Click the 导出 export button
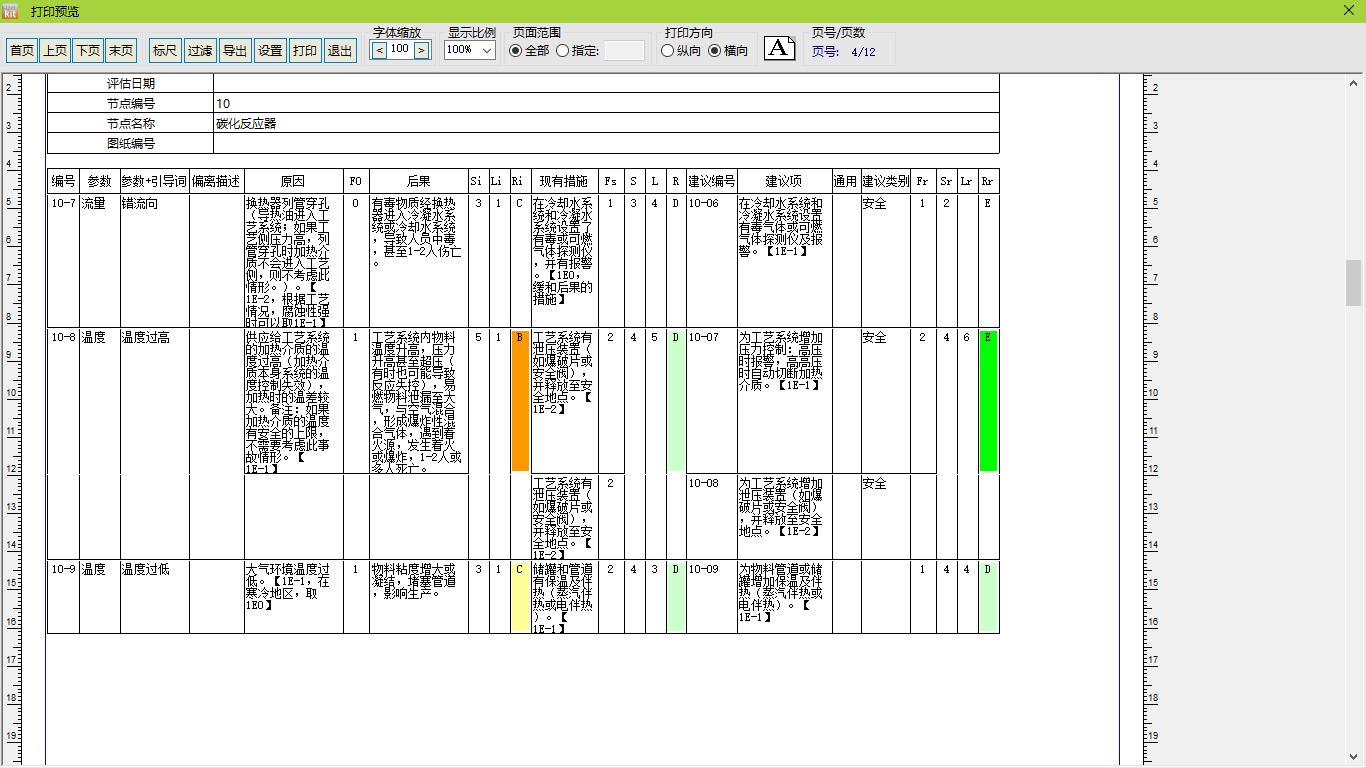 point(235,50)
